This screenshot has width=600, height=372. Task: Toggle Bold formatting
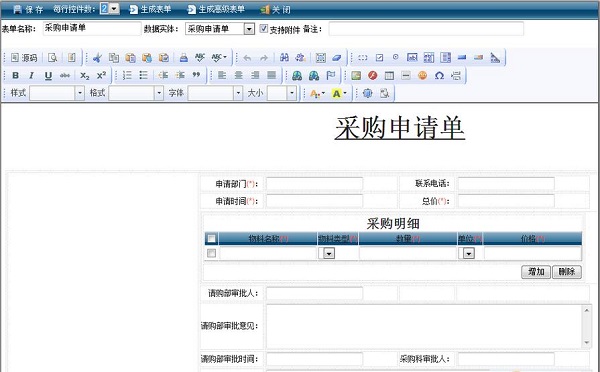pos(15,75)
